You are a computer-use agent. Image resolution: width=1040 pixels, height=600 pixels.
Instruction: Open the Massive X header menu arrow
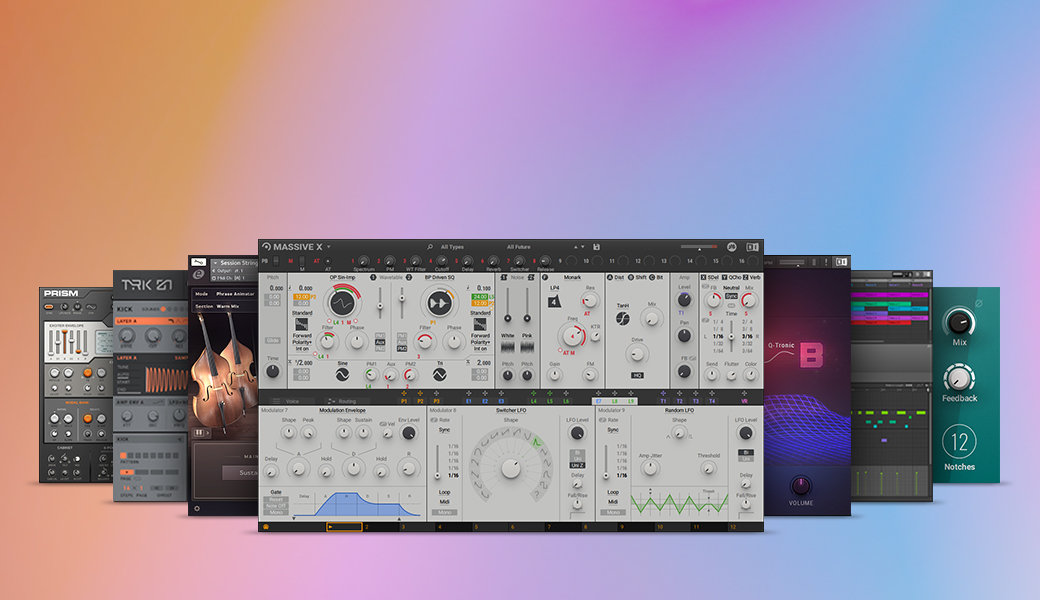328,247
